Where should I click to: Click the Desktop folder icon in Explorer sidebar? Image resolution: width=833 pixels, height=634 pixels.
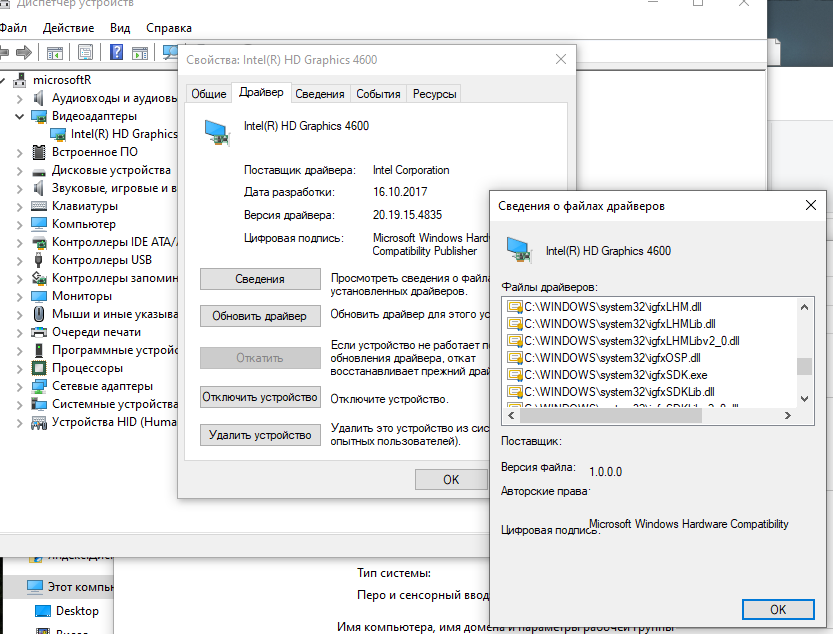pyautogui.click(x=43, y=611)
